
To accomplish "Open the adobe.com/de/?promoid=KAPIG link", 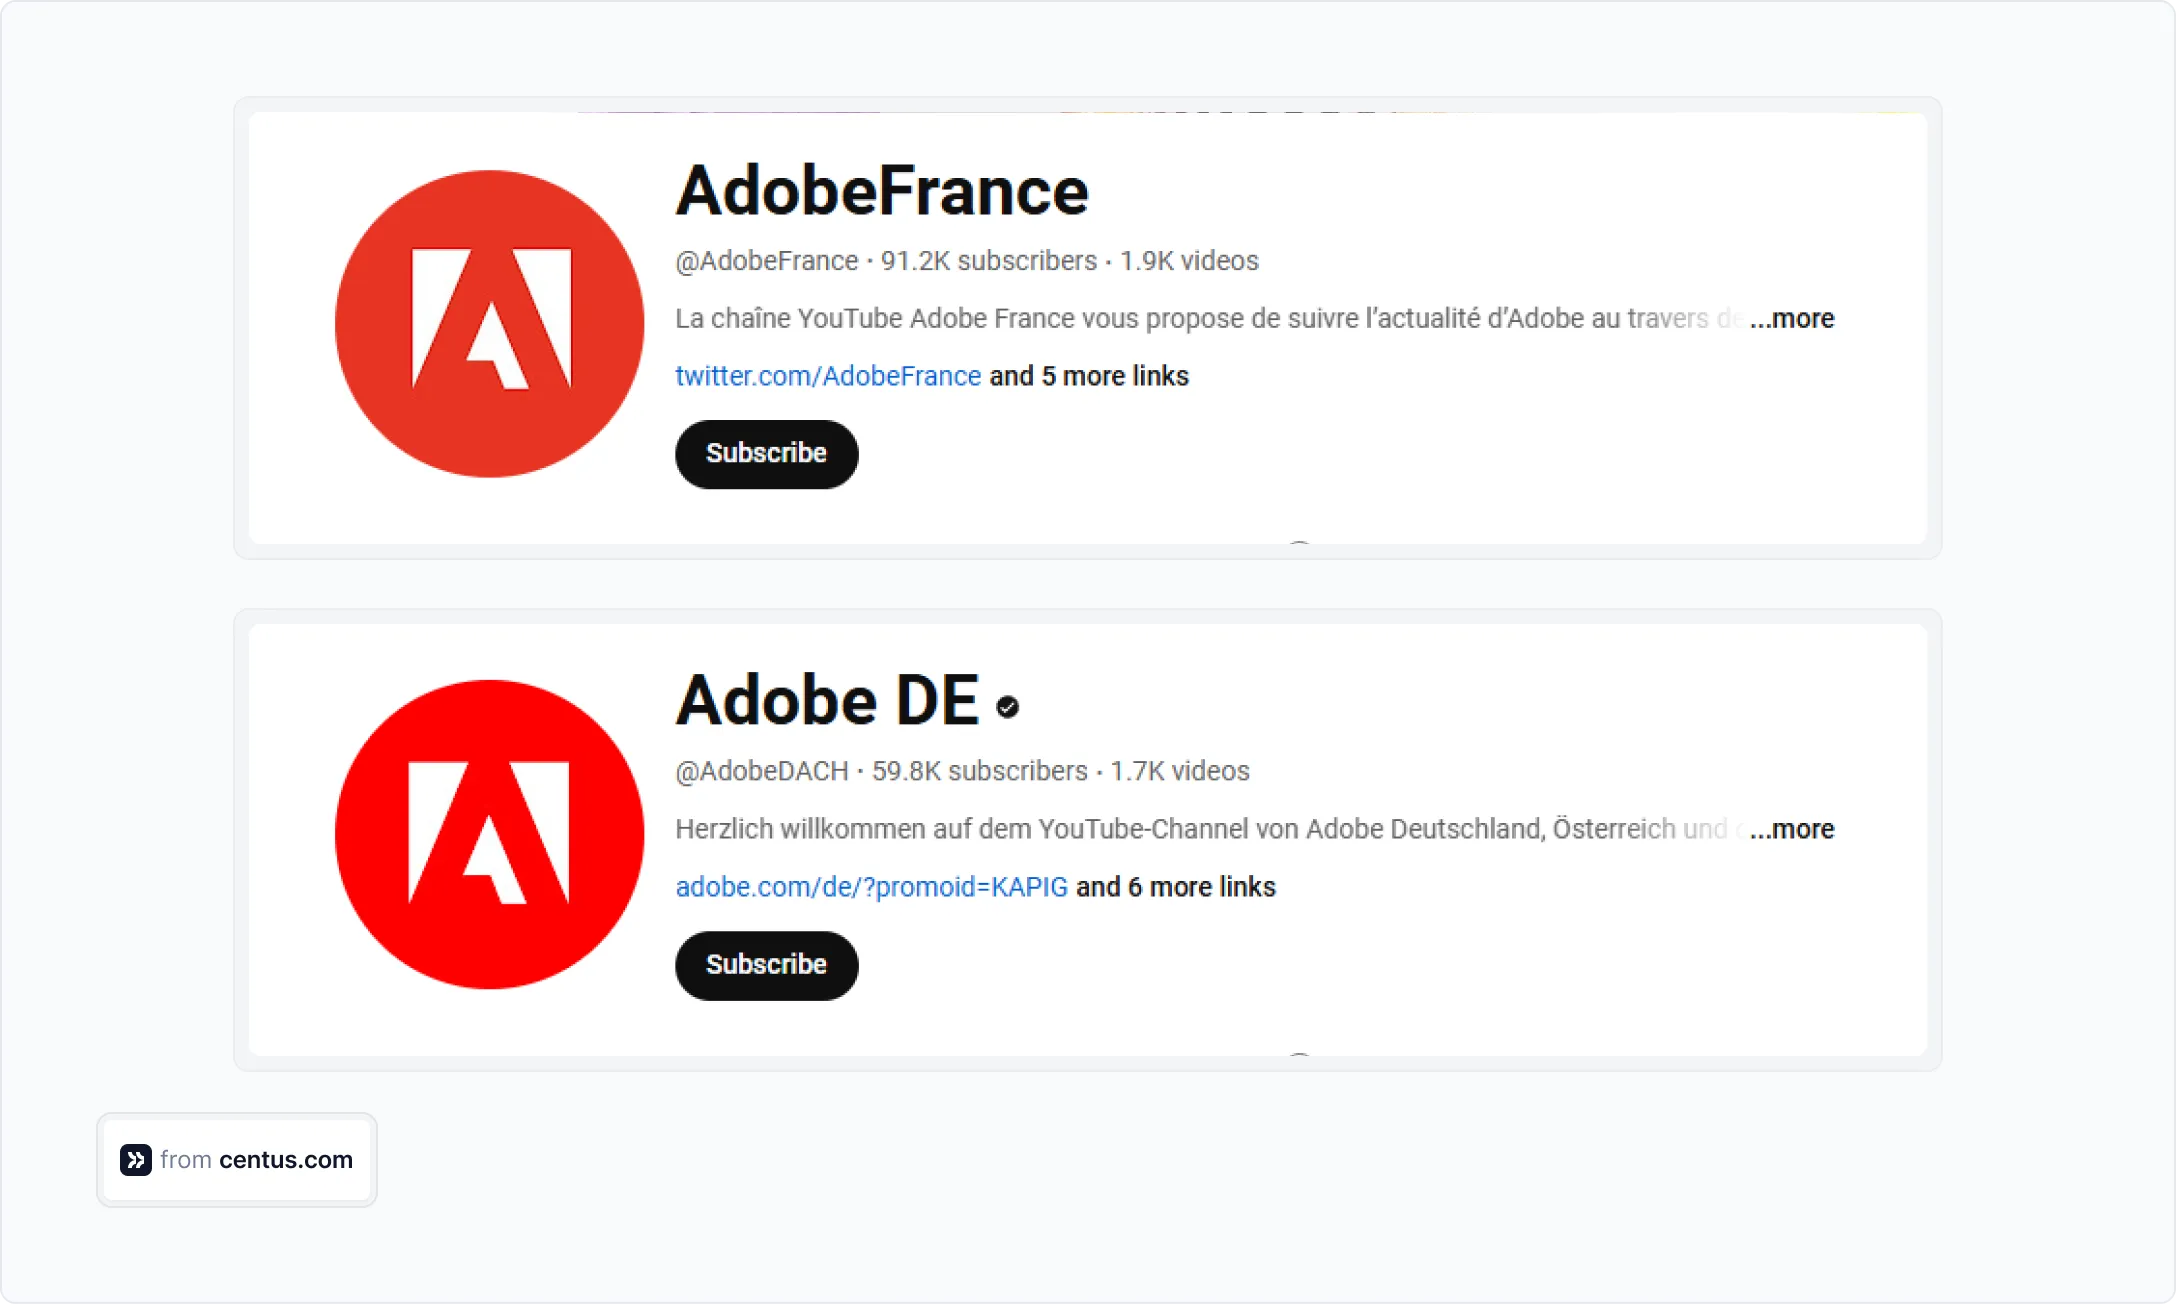I will click(x=871, y=887).
